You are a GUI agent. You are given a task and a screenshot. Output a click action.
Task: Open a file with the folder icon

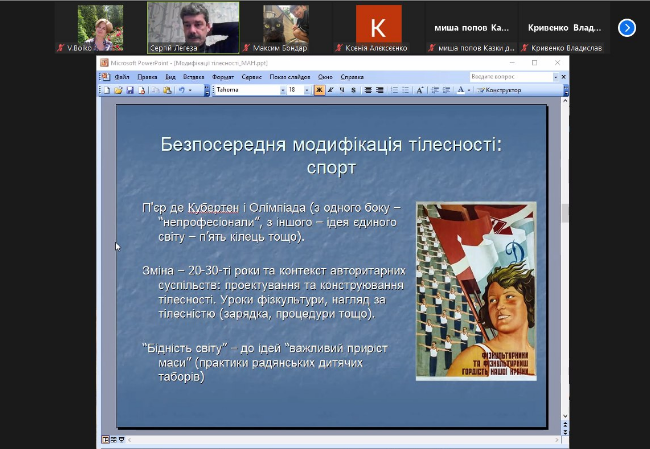click(119, 90)
